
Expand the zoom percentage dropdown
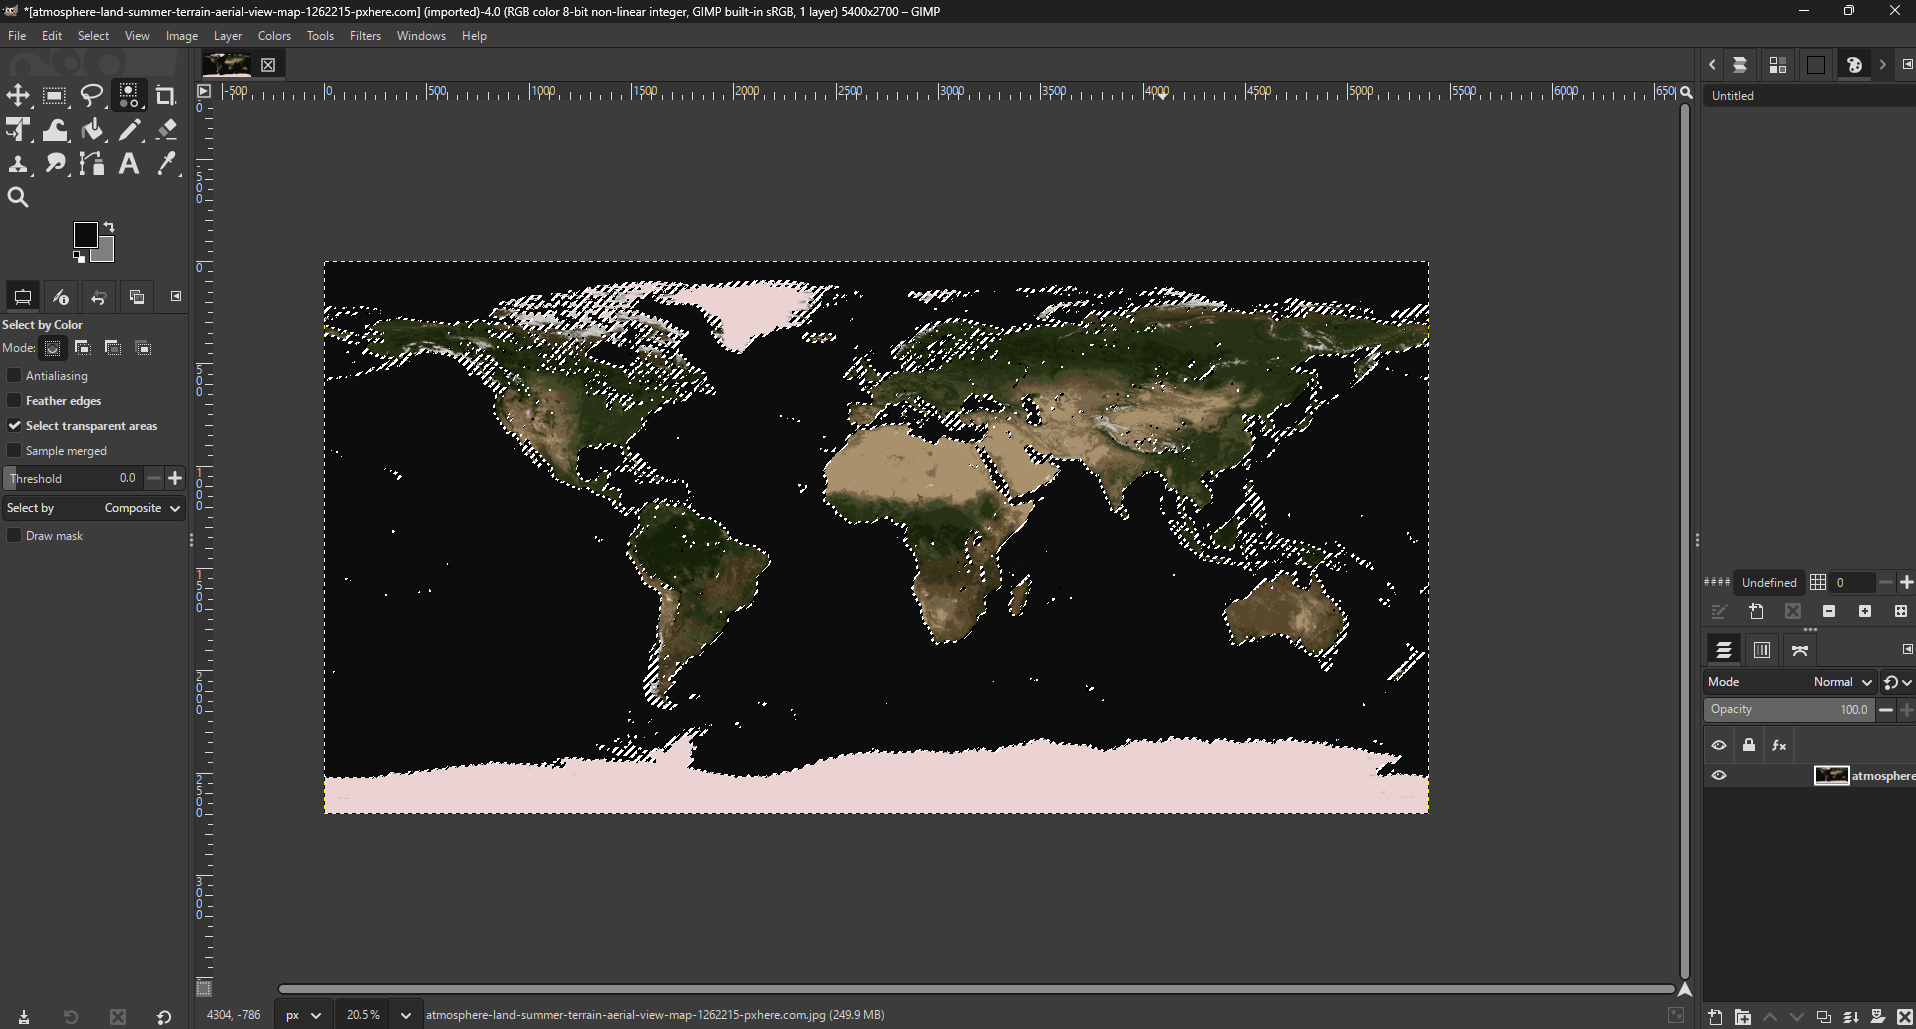point(405,1015)
